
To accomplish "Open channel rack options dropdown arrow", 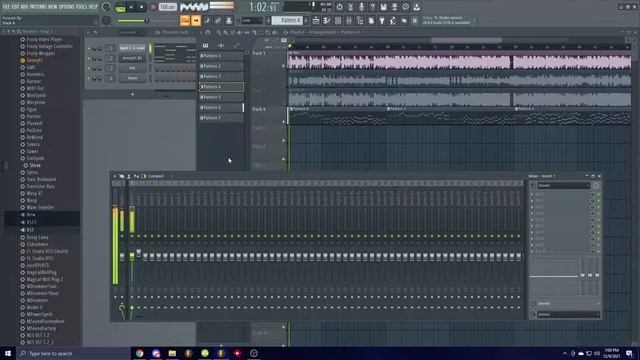I will point(88,32).
